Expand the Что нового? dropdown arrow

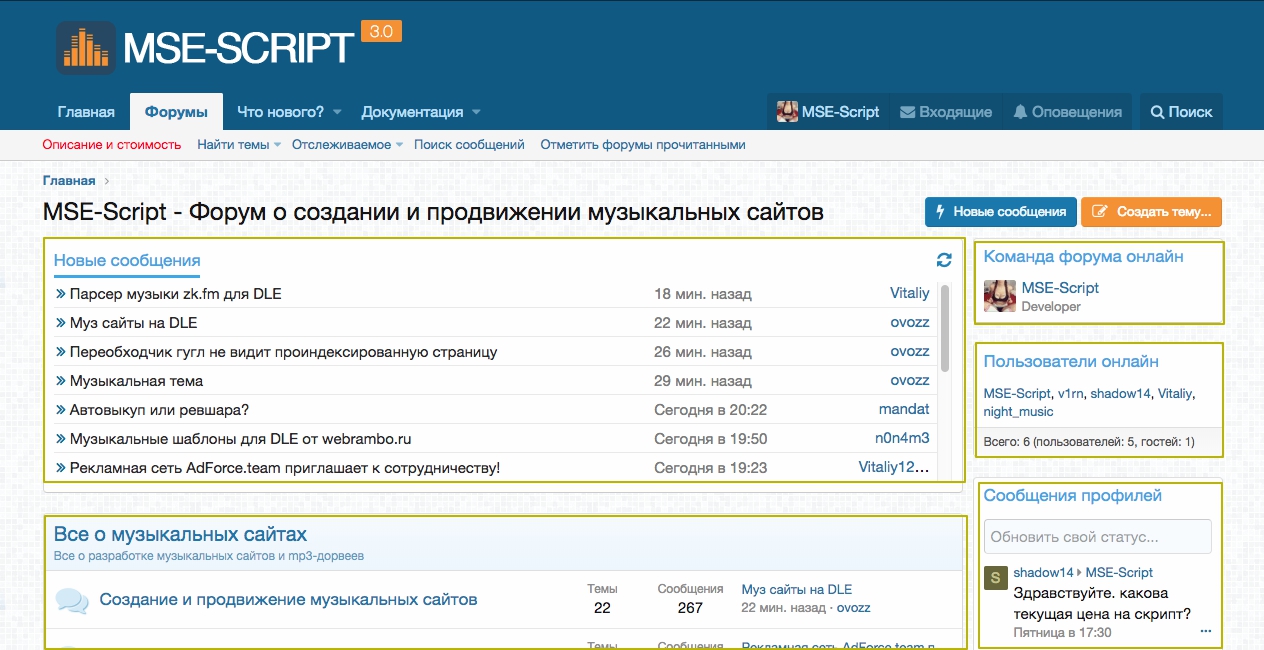[x=338, y=112]
